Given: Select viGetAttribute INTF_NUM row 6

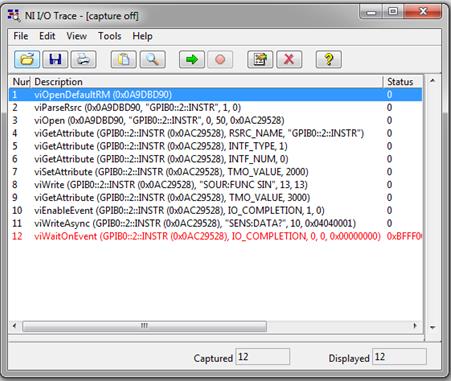Looking at the screenshot, I should pos(216,159).
